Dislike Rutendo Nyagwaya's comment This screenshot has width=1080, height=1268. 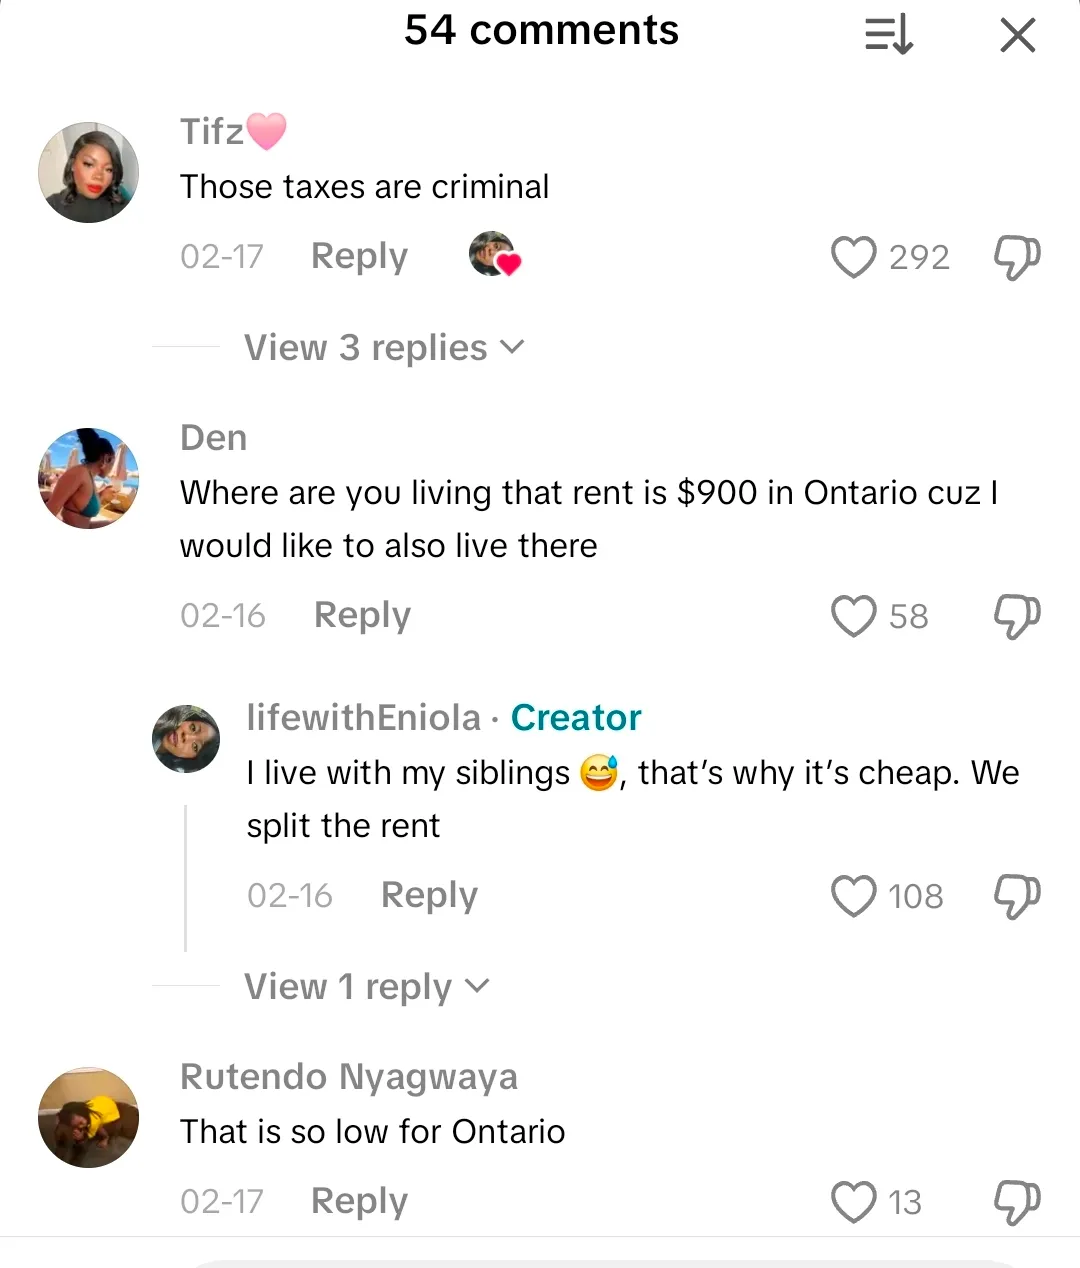(x=1017, y=1202)
